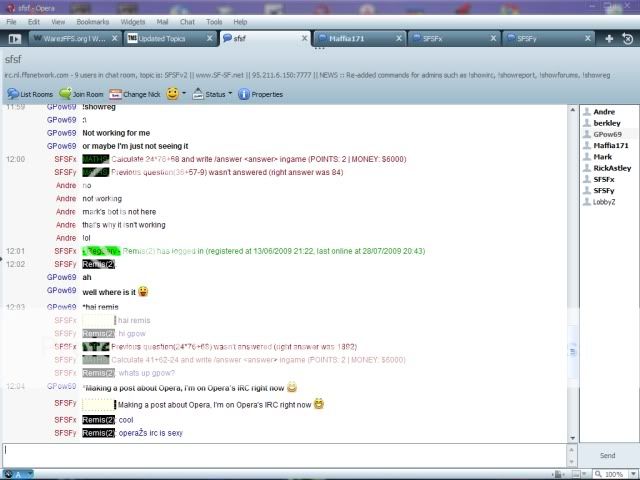640x480 pixels.
Task: Click the TMS favicon on Updated Topics tab
Action: (x=132, y=38)
